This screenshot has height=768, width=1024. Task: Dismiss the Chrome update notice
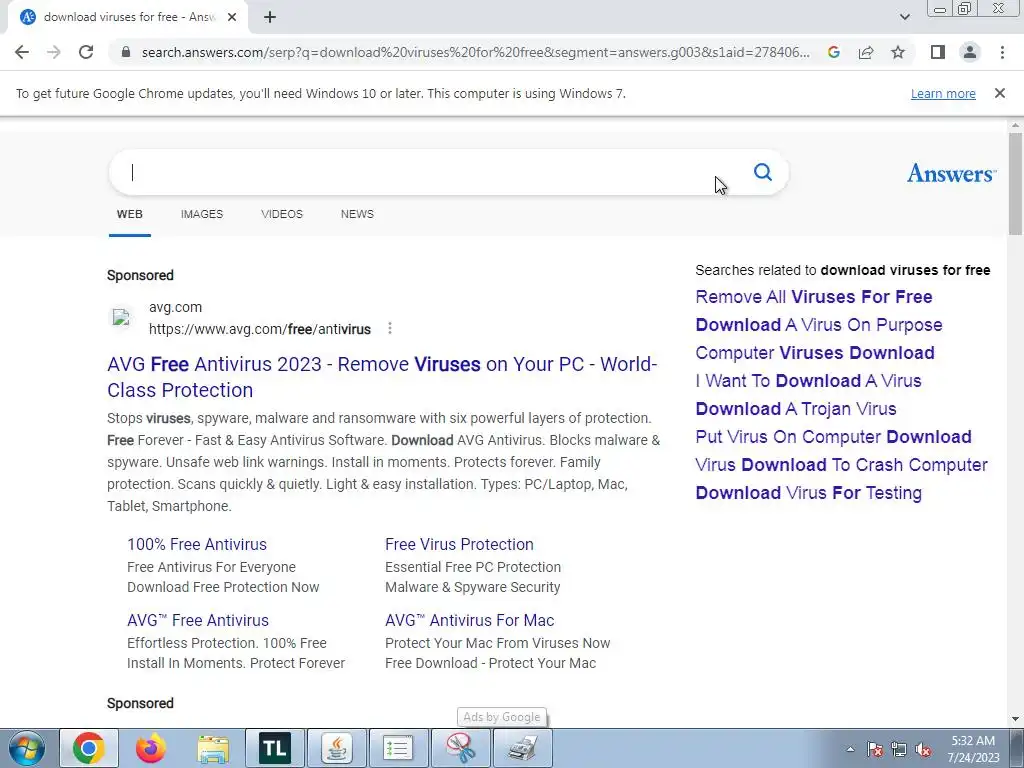click(x=1000, y=93)
